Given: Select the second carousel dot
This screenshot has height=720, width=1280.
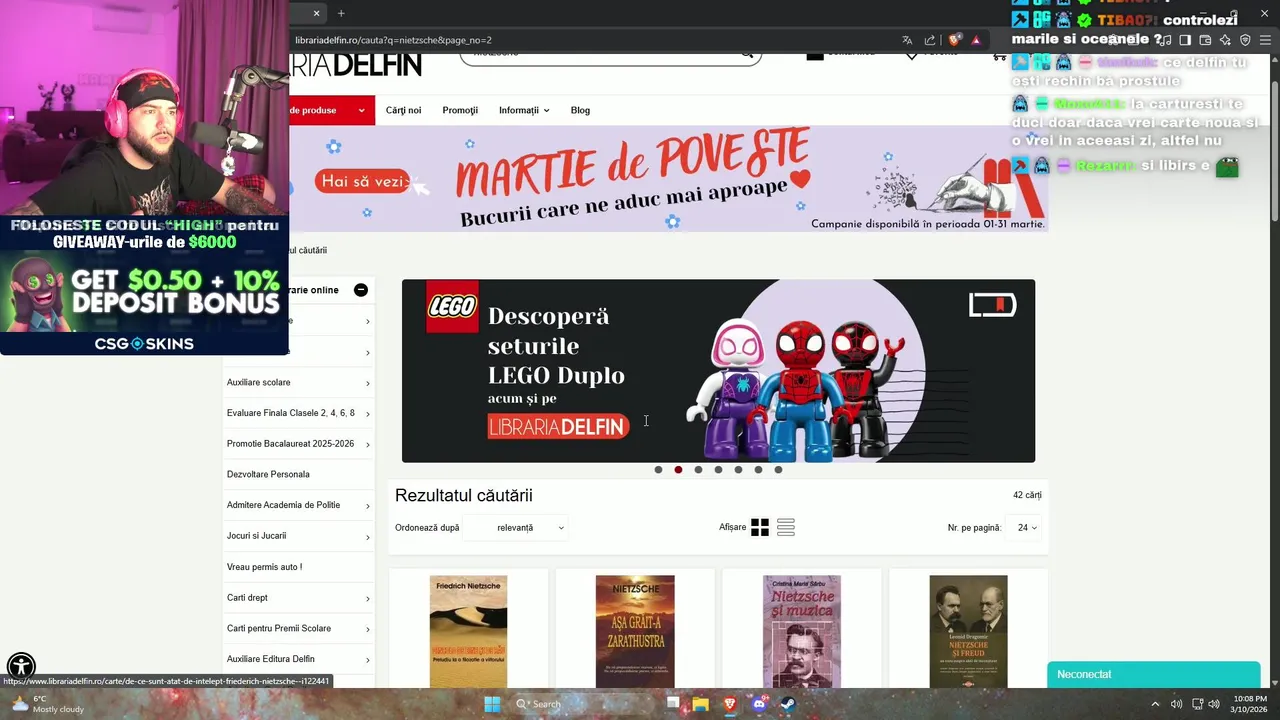Looking at the screenshot, I should click(x=678, y=470).
